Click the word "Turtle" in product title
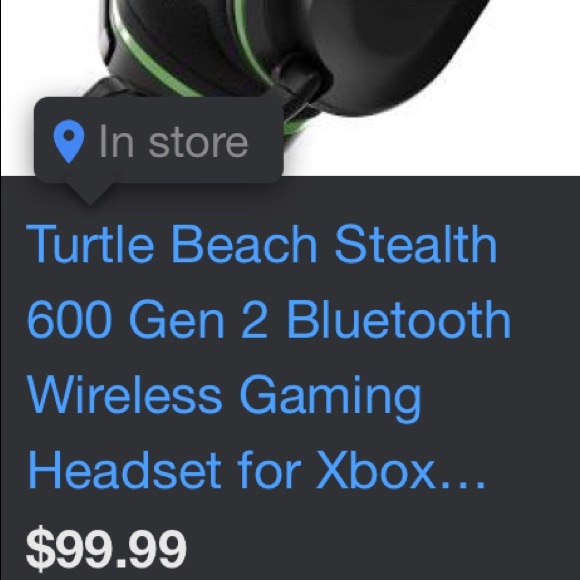This screenshot has width=580, height=580. pyautogui.click(x=90, y=244)
